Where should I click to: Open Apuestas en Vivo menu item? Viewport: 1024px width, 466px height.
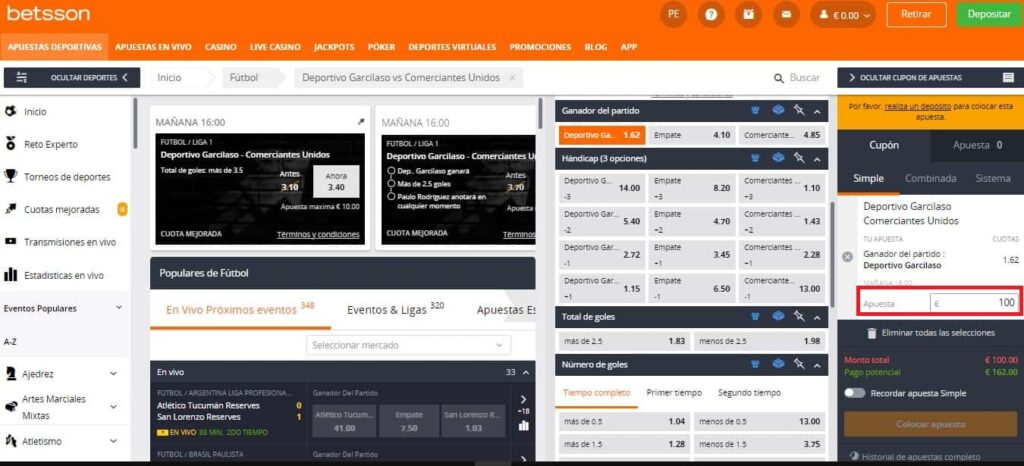coord(153,47)
